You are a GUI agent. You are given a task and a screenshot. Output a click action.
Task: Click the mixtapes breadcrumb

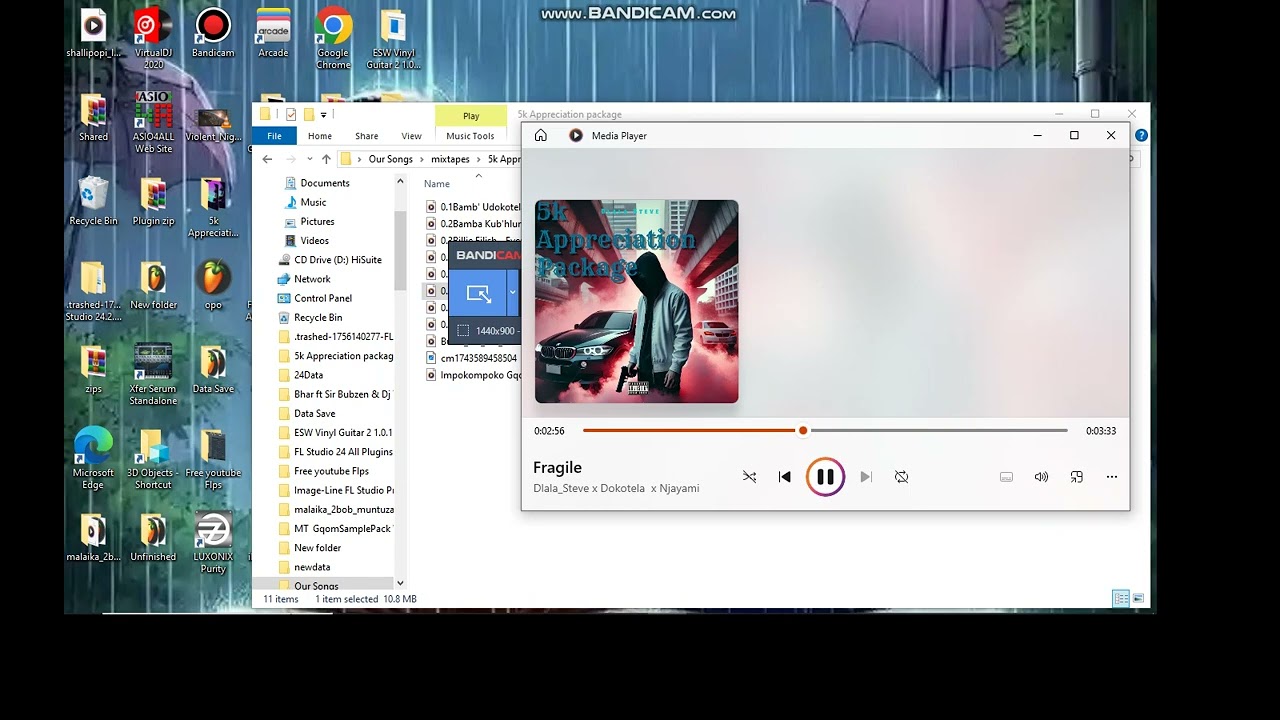(450, 159)
